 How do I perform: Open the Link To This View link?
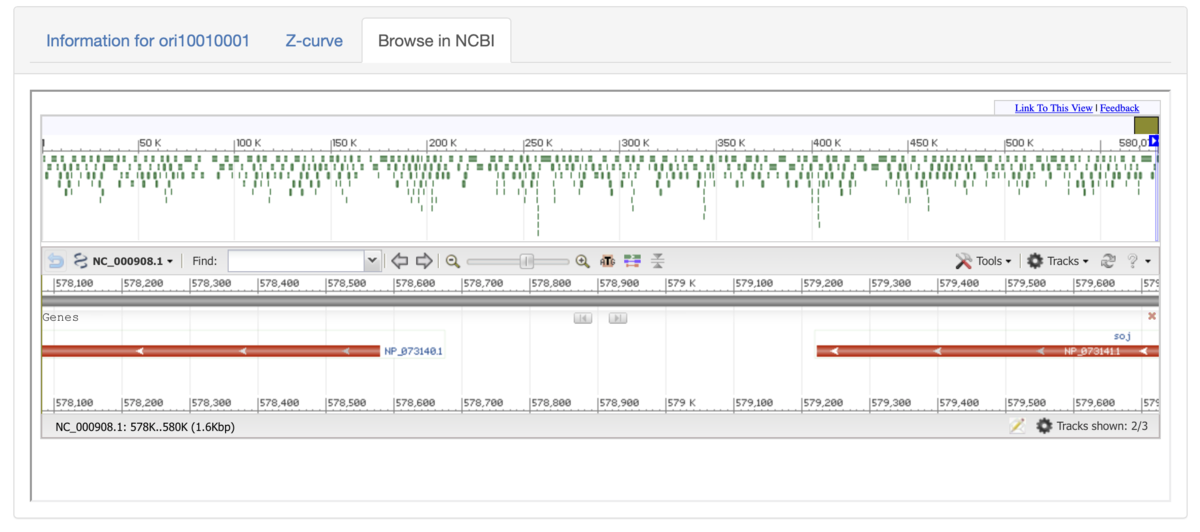[1053, 108]
